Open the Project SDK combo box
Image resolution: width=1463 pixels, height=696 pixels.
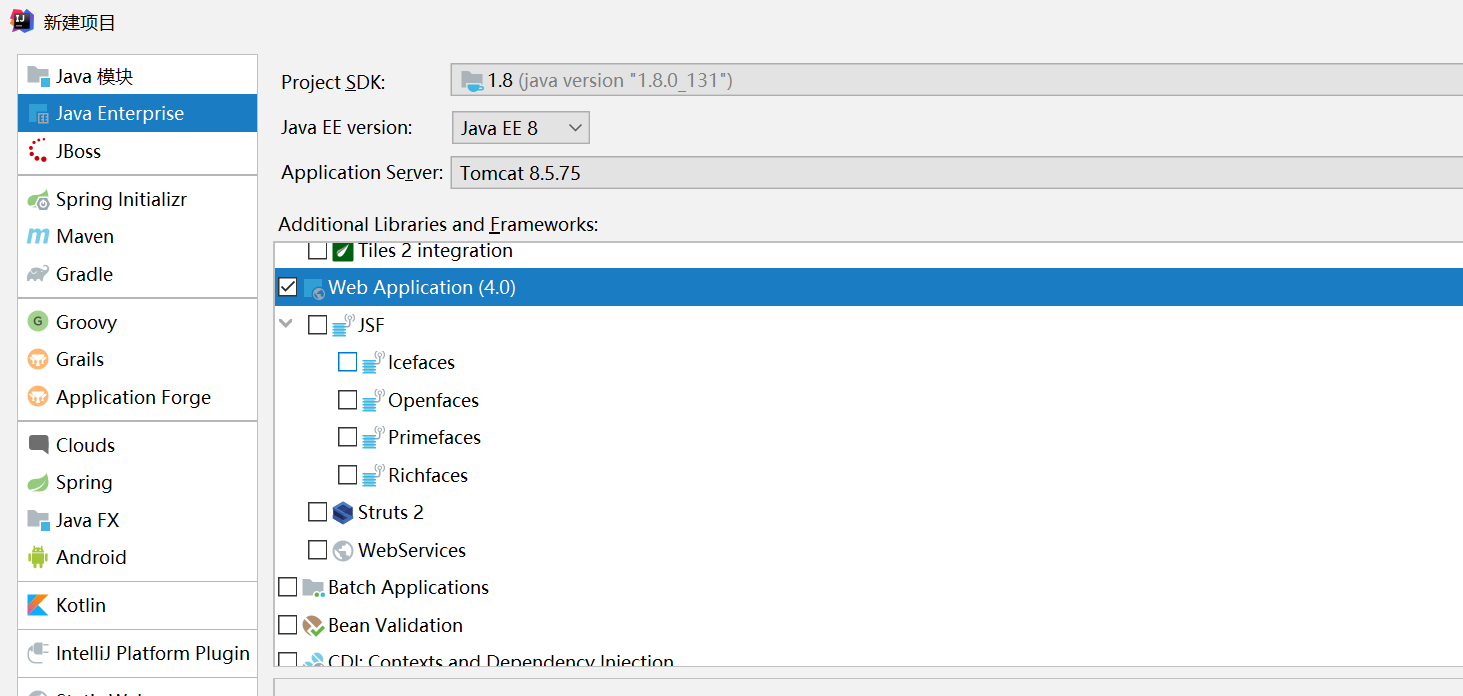[957, 80]
